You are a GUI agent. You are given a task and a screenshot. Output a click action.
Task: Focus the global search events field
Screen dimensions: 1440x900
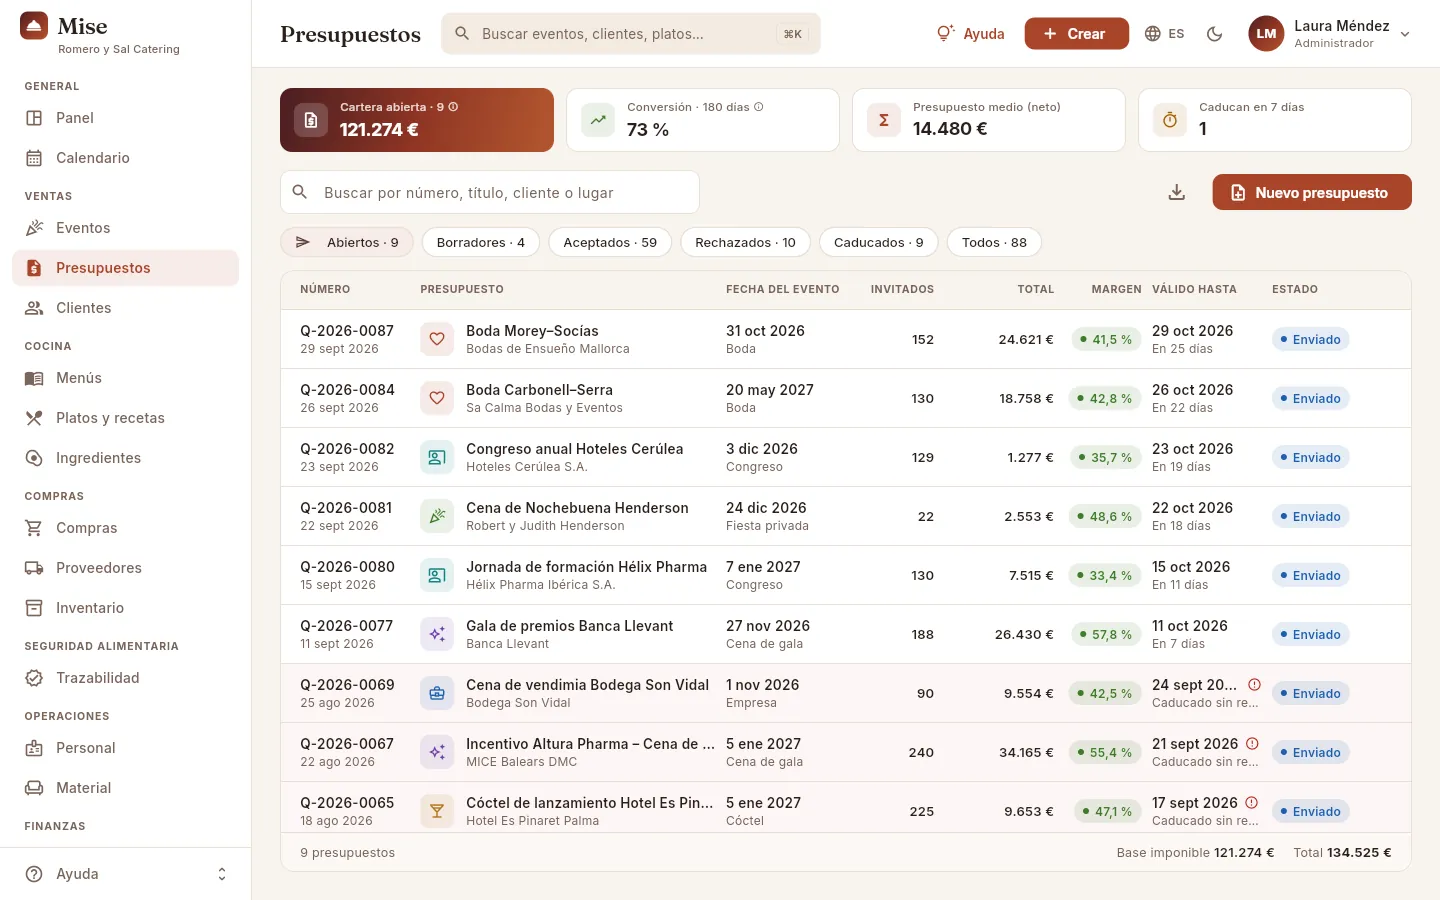(x=631, y=34)
